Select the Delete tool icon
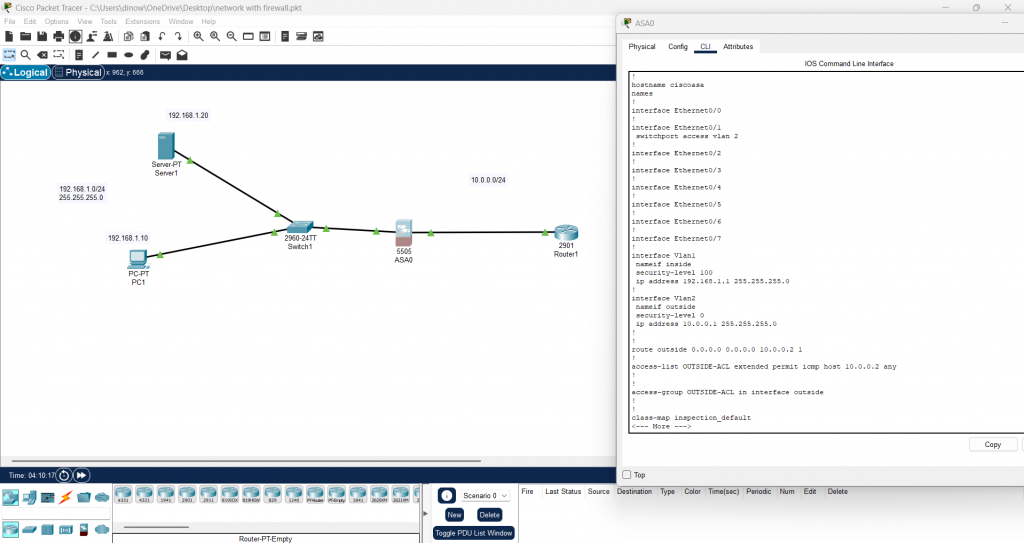Image resolution: width=1024 pixels, height=543 pixels. [42, 55]
